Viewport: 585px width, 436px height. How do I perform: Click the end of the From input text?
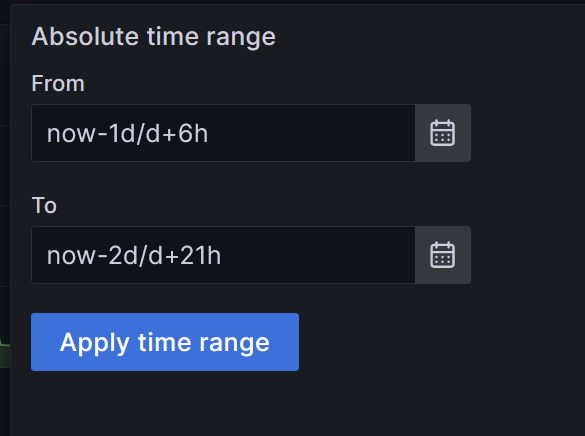[x=209, y=133]
